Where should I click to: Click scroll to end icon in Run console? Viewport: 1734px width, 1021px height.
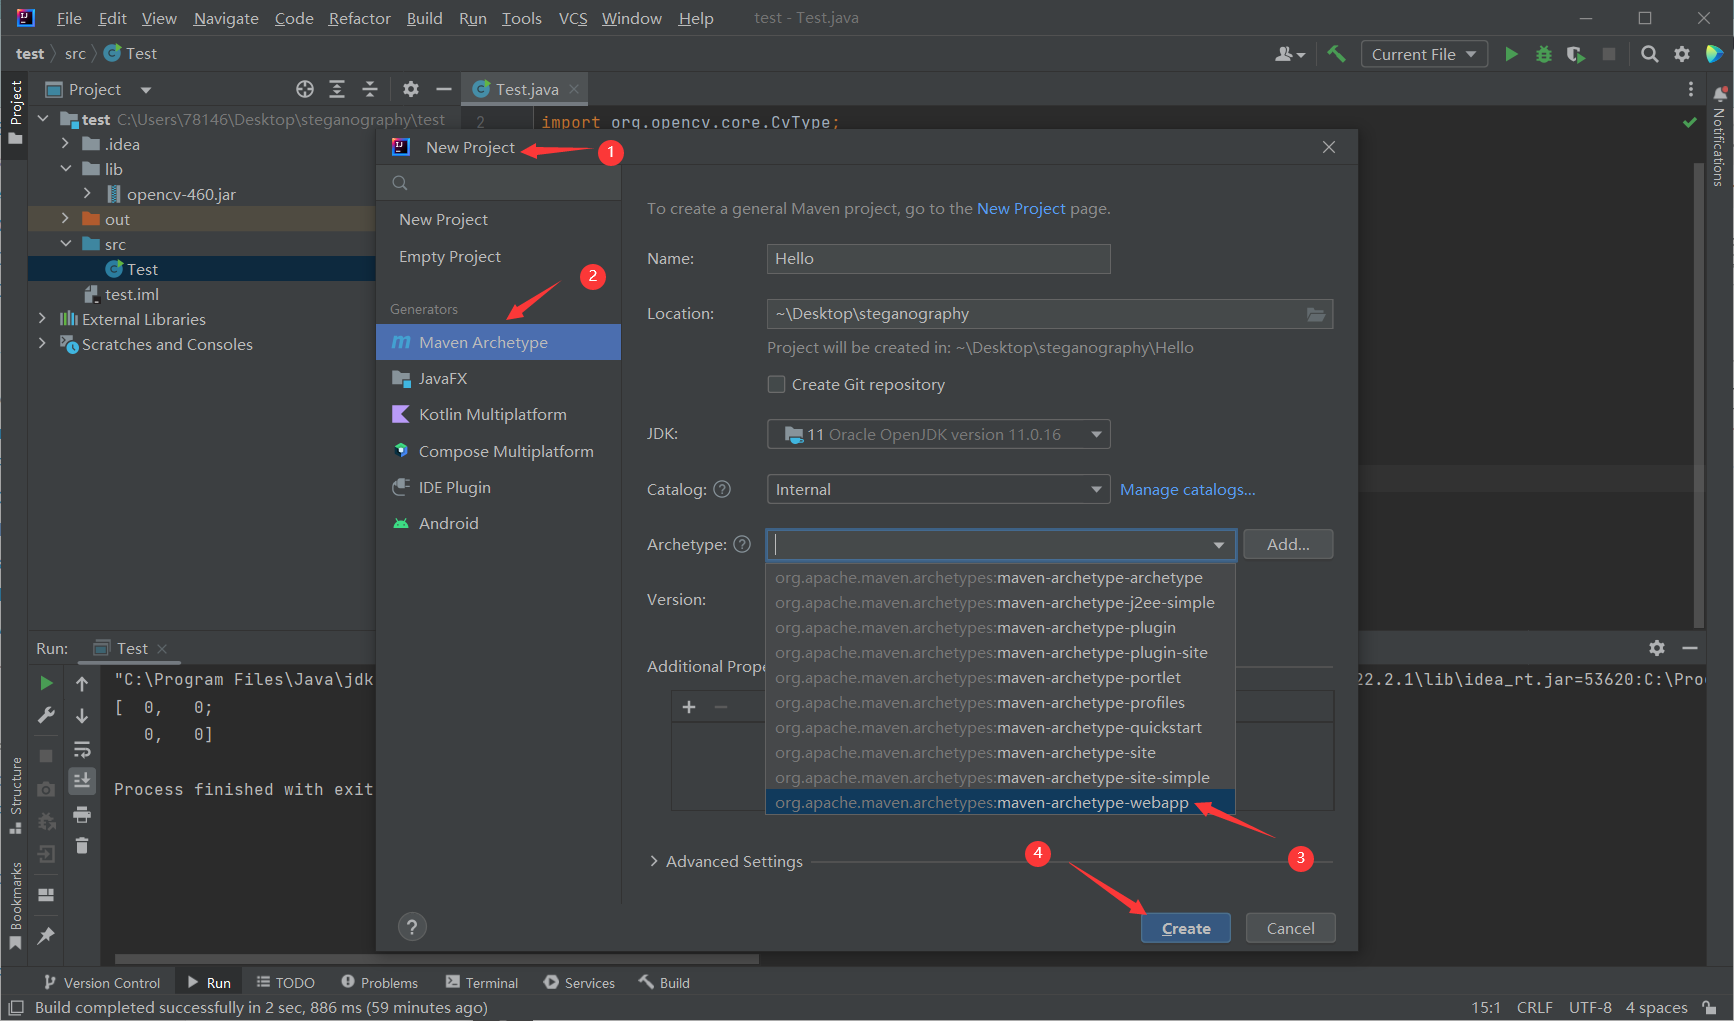click(82, 781)
